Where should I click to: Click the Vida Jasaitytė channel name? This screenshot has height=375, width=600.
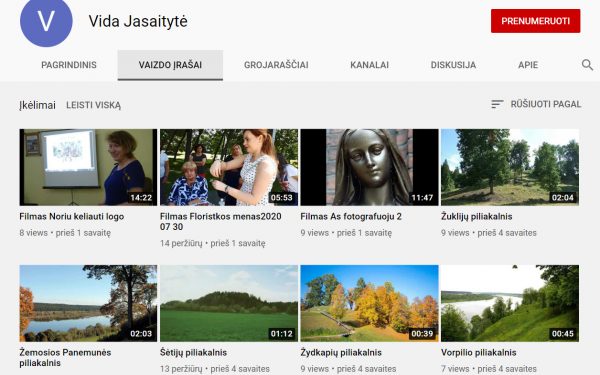pos(138,21)
